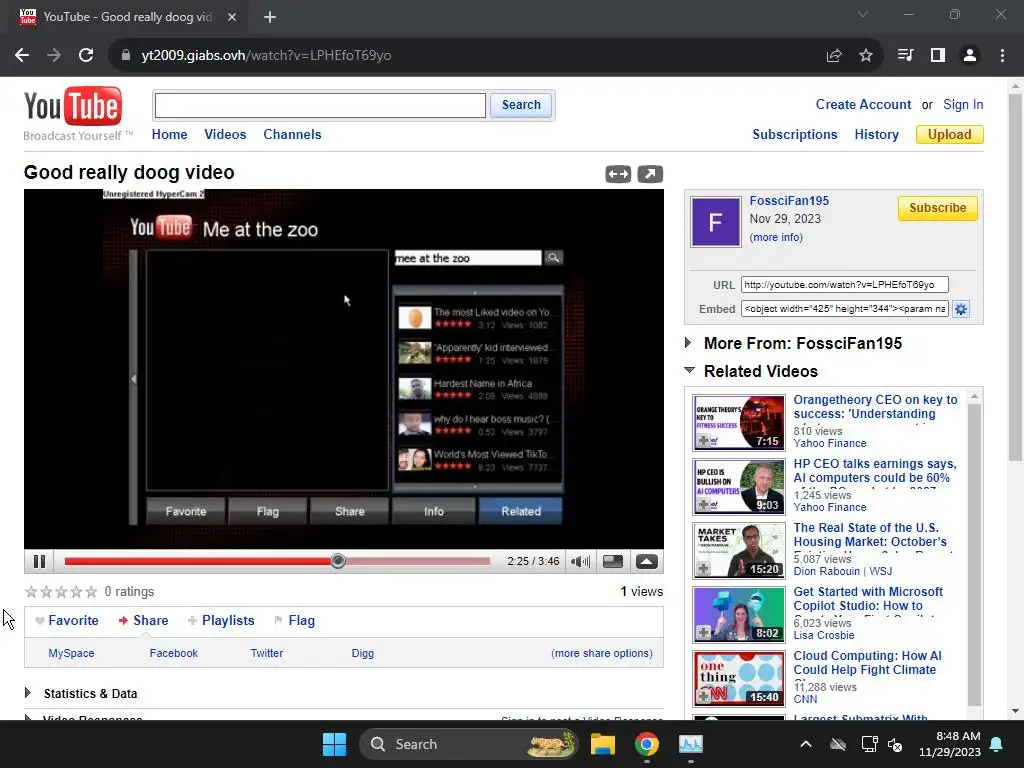Mute the video using the speaker icon
1024x768 pixels.
[x=580, y=562]
